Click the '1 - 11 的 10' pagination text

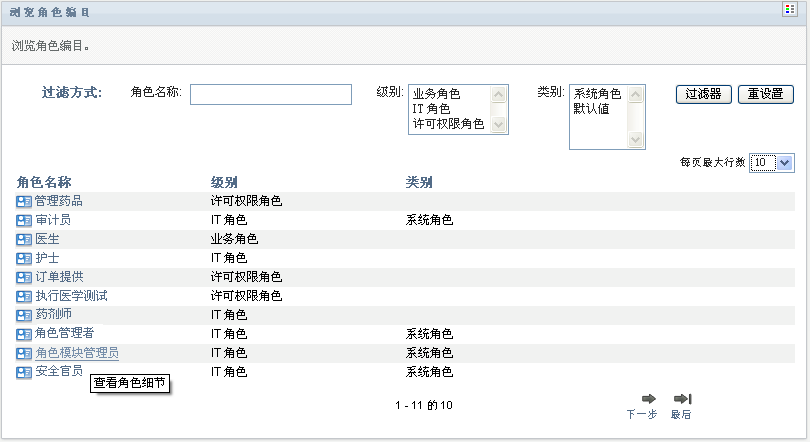pos(424,406)
